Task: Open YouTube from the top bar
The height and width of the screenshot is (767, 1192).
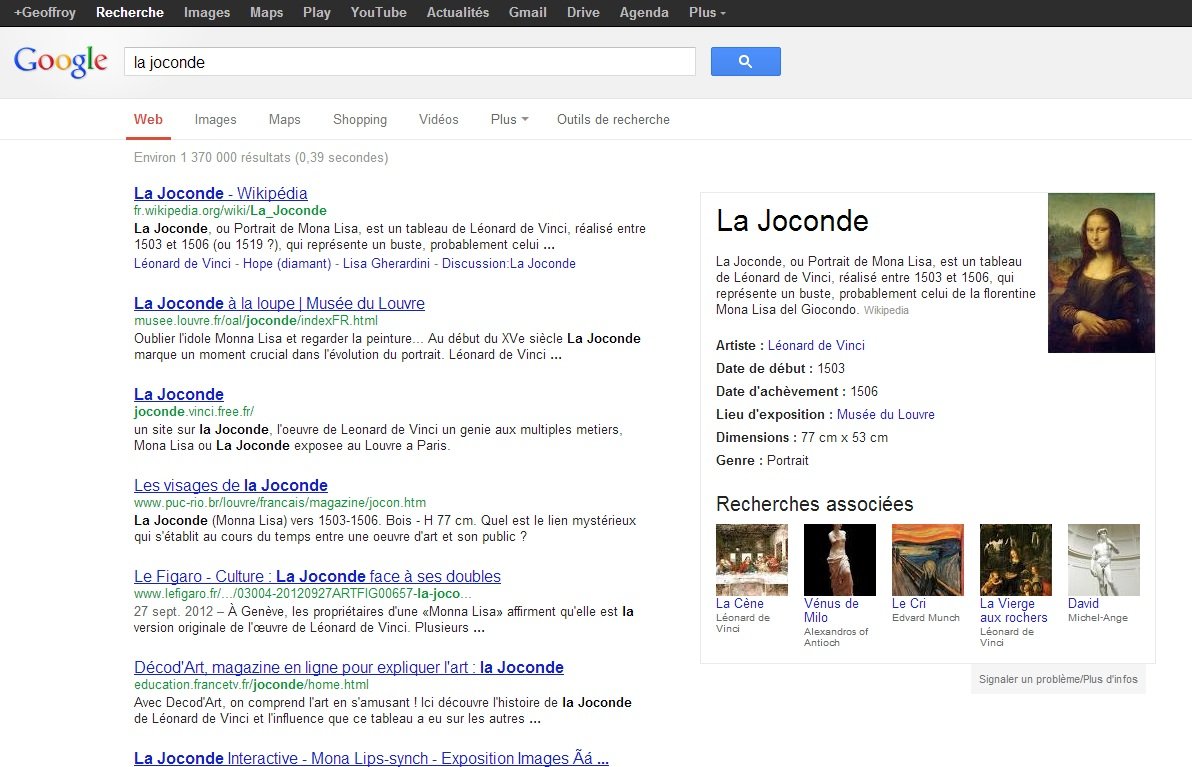Action: click(379, 12)
